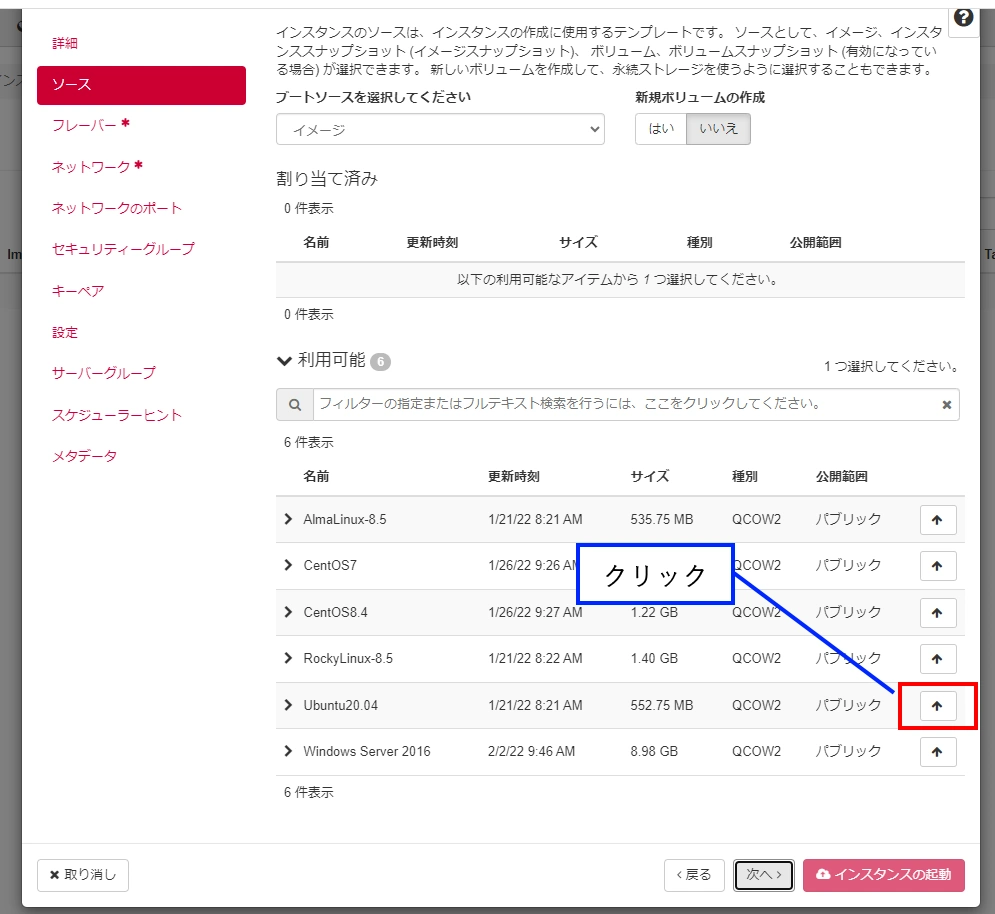Click the image filter search field
The width and height of the screenshot is (995, 914).
coord(625,405)
